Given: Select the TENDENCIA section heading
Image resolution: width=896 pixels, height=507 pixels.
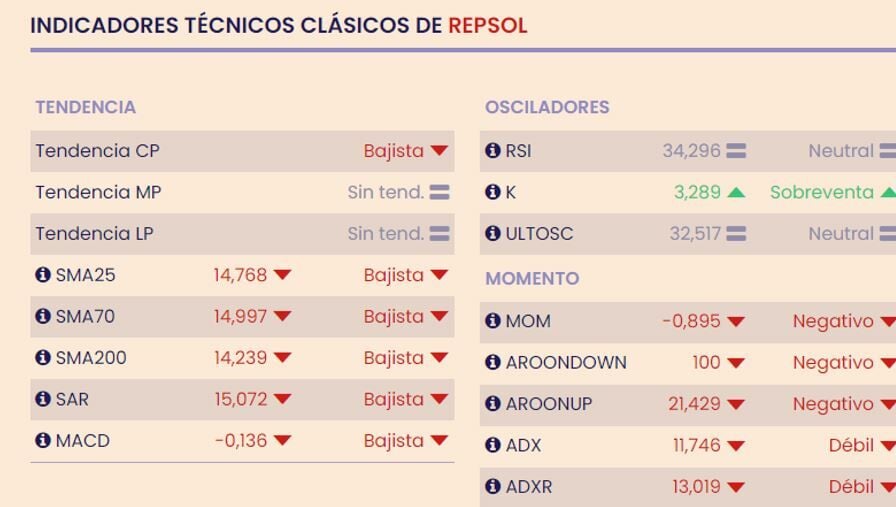Looking at the screenshot, I should [x=85, y=107].
